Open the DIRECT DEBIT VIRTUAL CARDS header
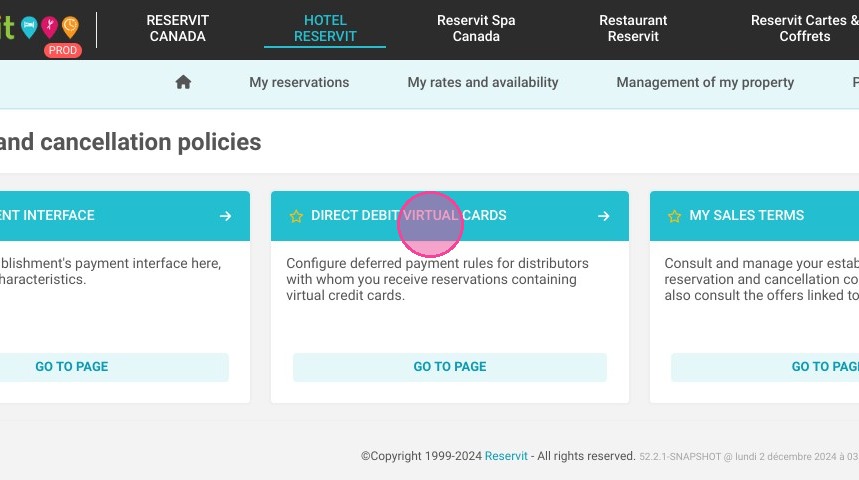Screen dimensions: 859x480 coord(450,216)
